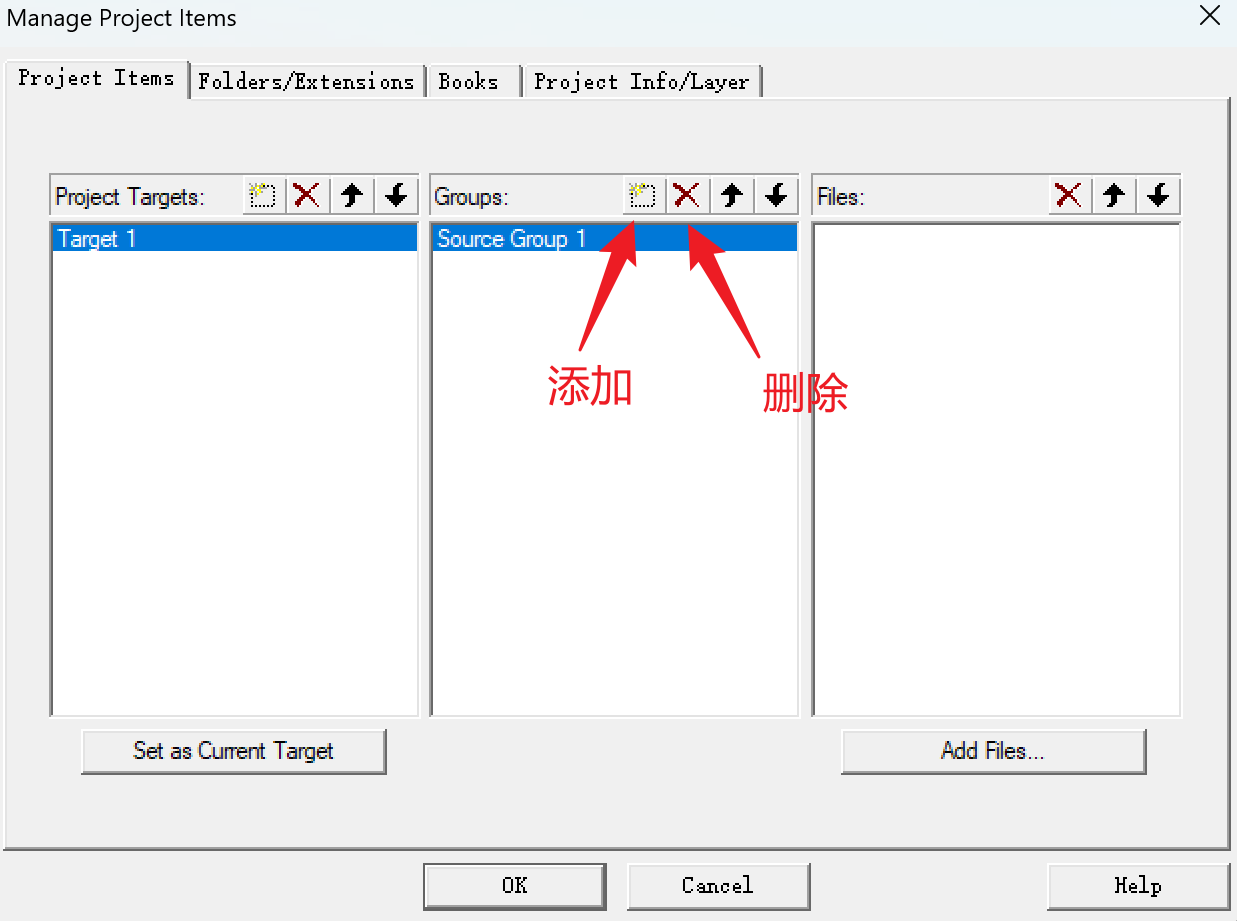The width and height of the screenshot is (1237, 921).
Task: Cancel the Manage Project Items dialog
Action: (718, 886)
